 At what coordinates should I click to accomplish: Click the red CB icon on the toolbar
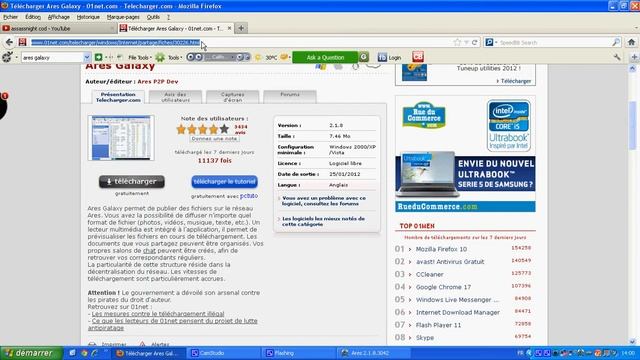coord(418,57)
